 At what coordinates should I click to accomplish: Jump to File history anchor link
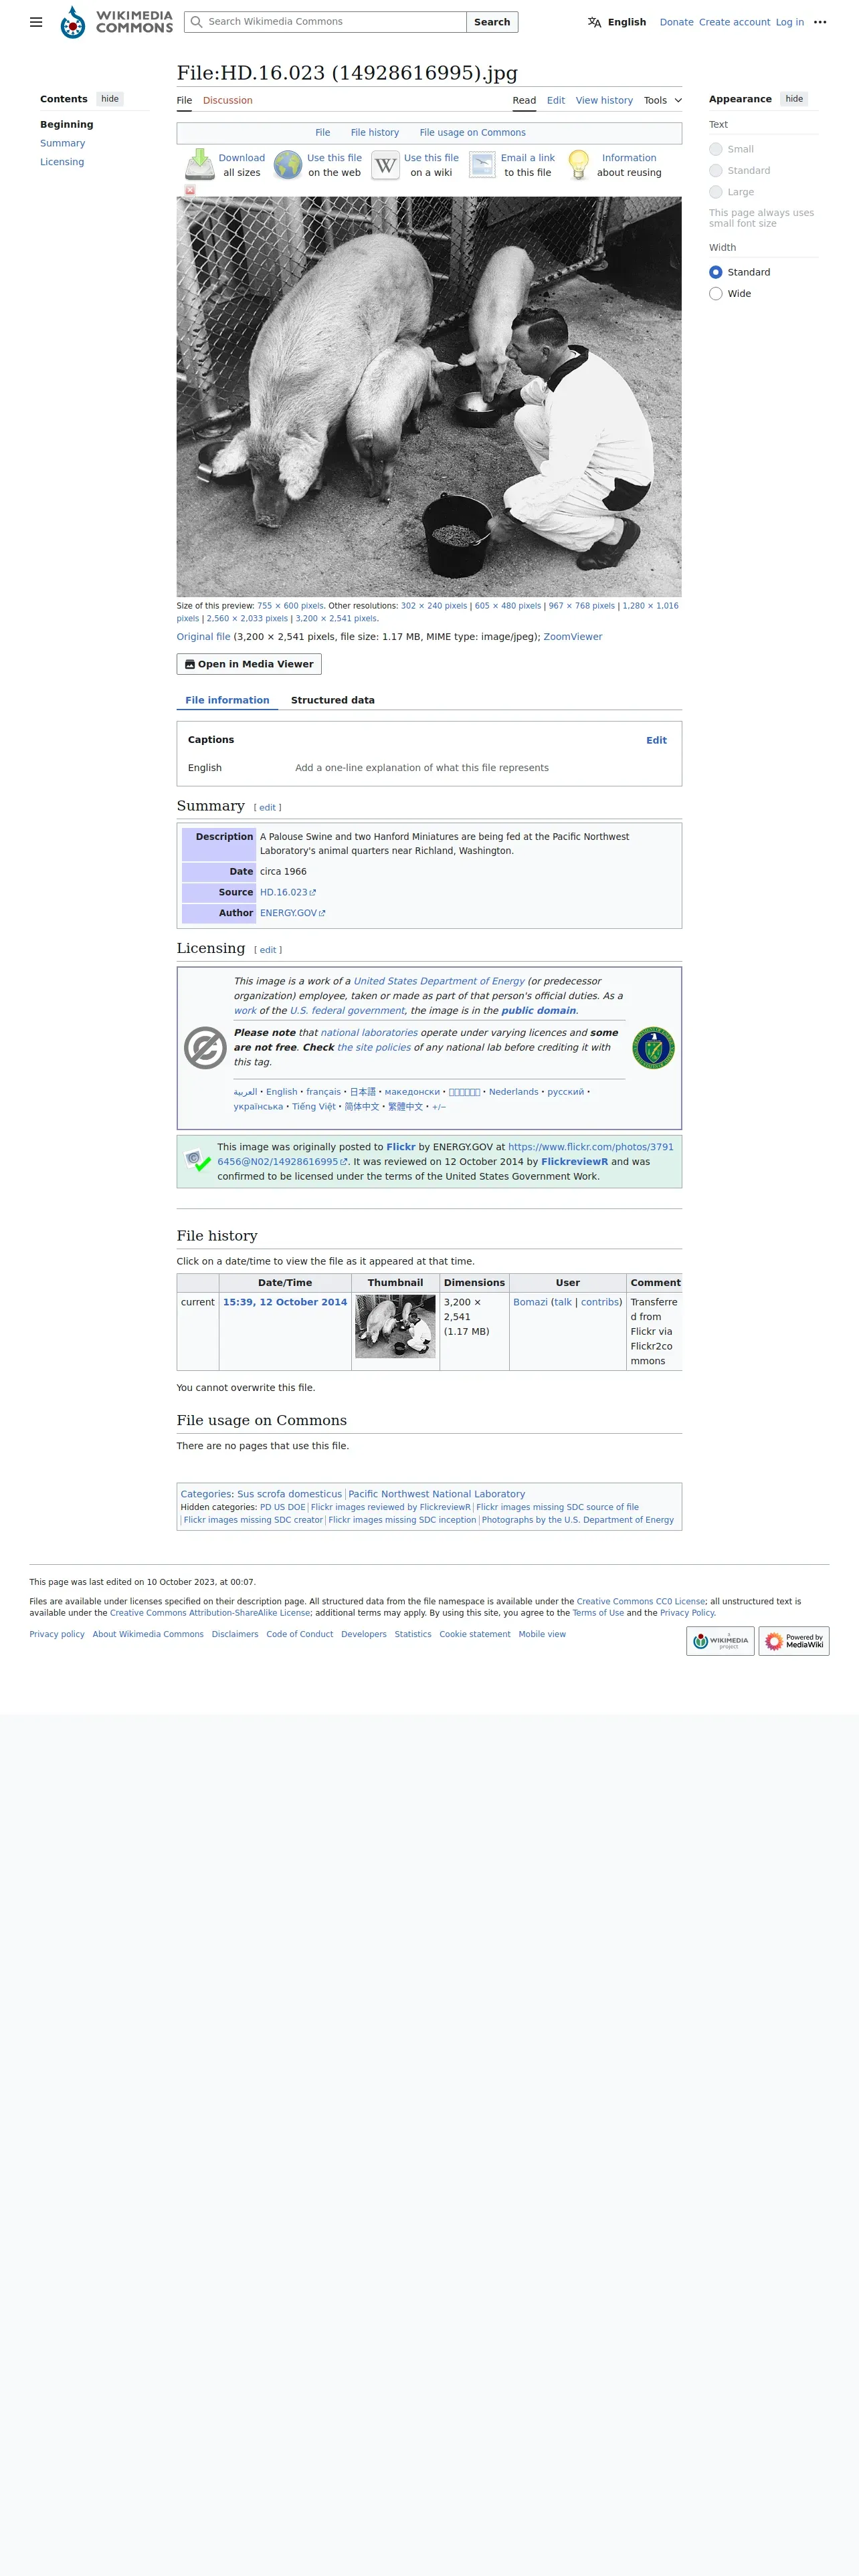pyautogui.click(x=375, y=132)
